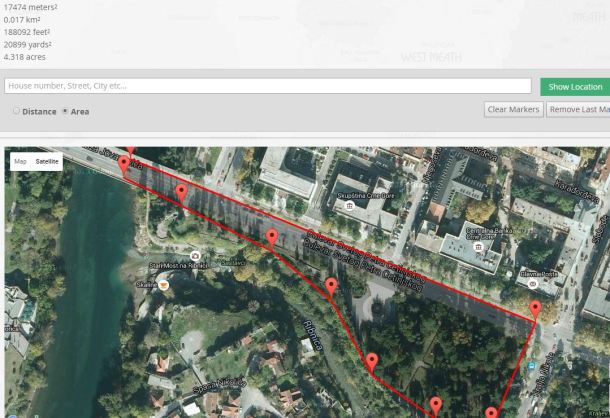Click the Glavna Pošta map icon
The image size is (610, 418).
[x=533, y=284]
